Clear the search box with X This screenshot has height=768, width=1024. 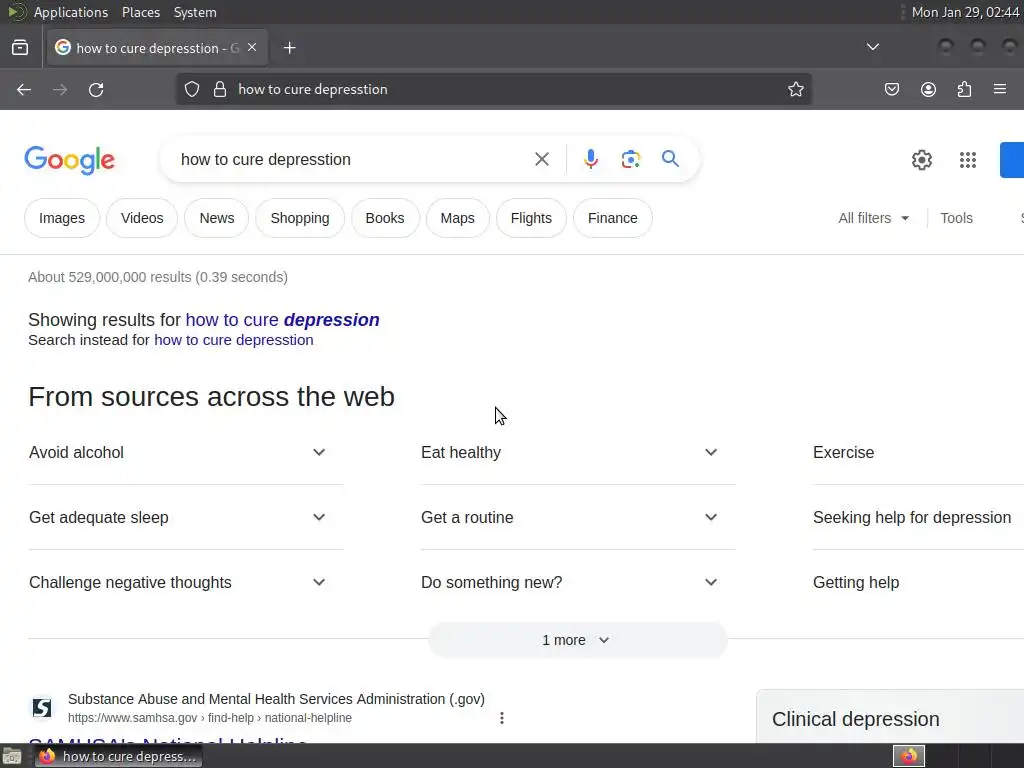click(541, 159)
